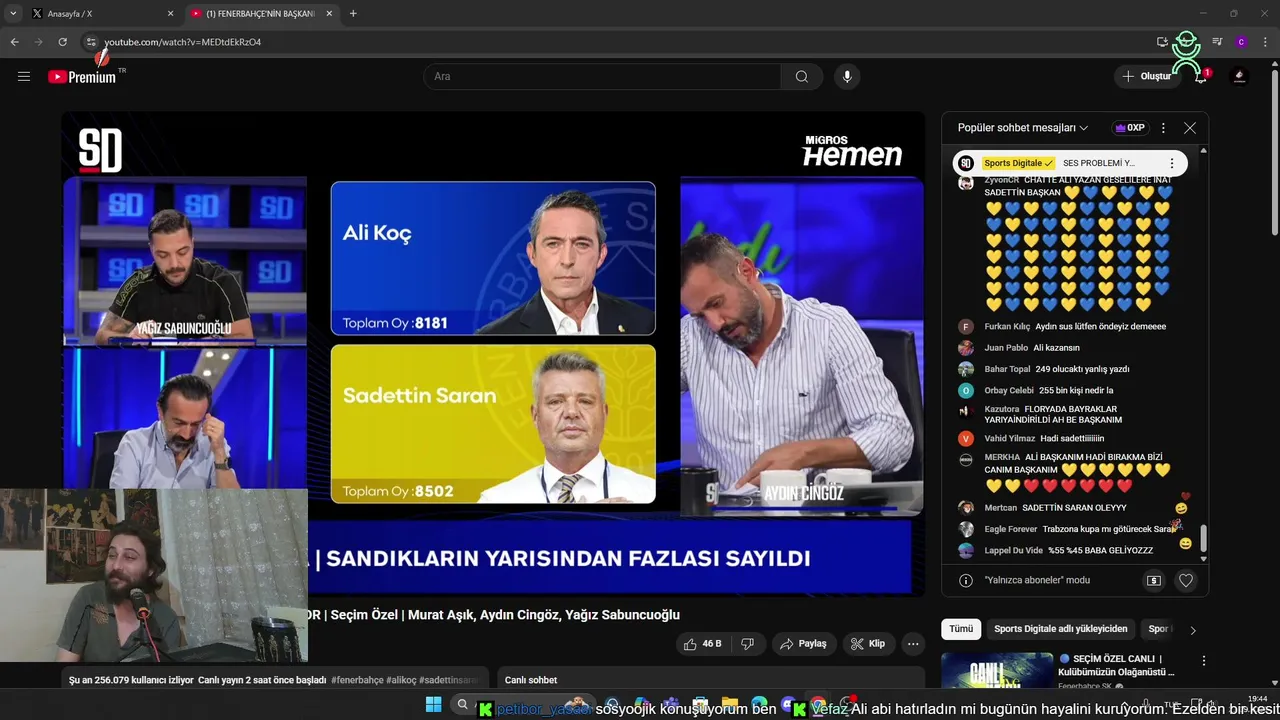Open the YouTube notifications bell

pos(1201,76)
